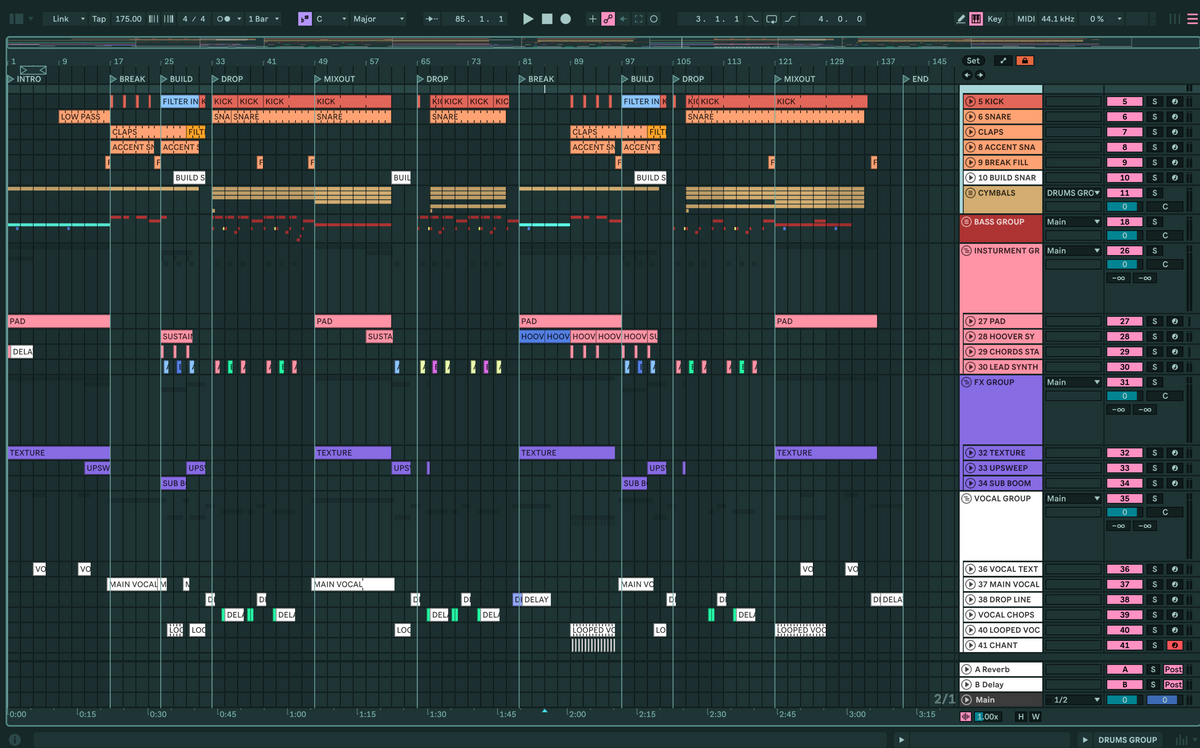Click the W arrangement width button

pyautogui.click(x=1035, y=716)
